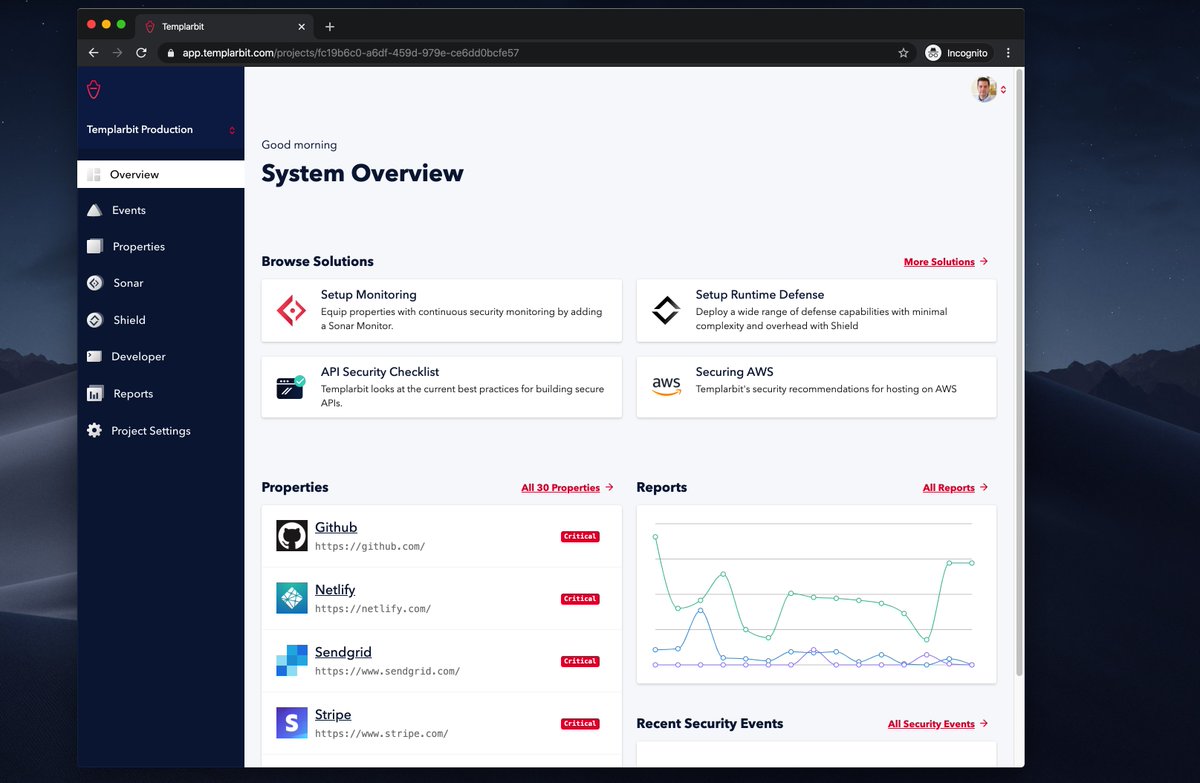Go back with browser back arrow
Viewport: 1200px width, 783px height.
click(x=93, y=53)
